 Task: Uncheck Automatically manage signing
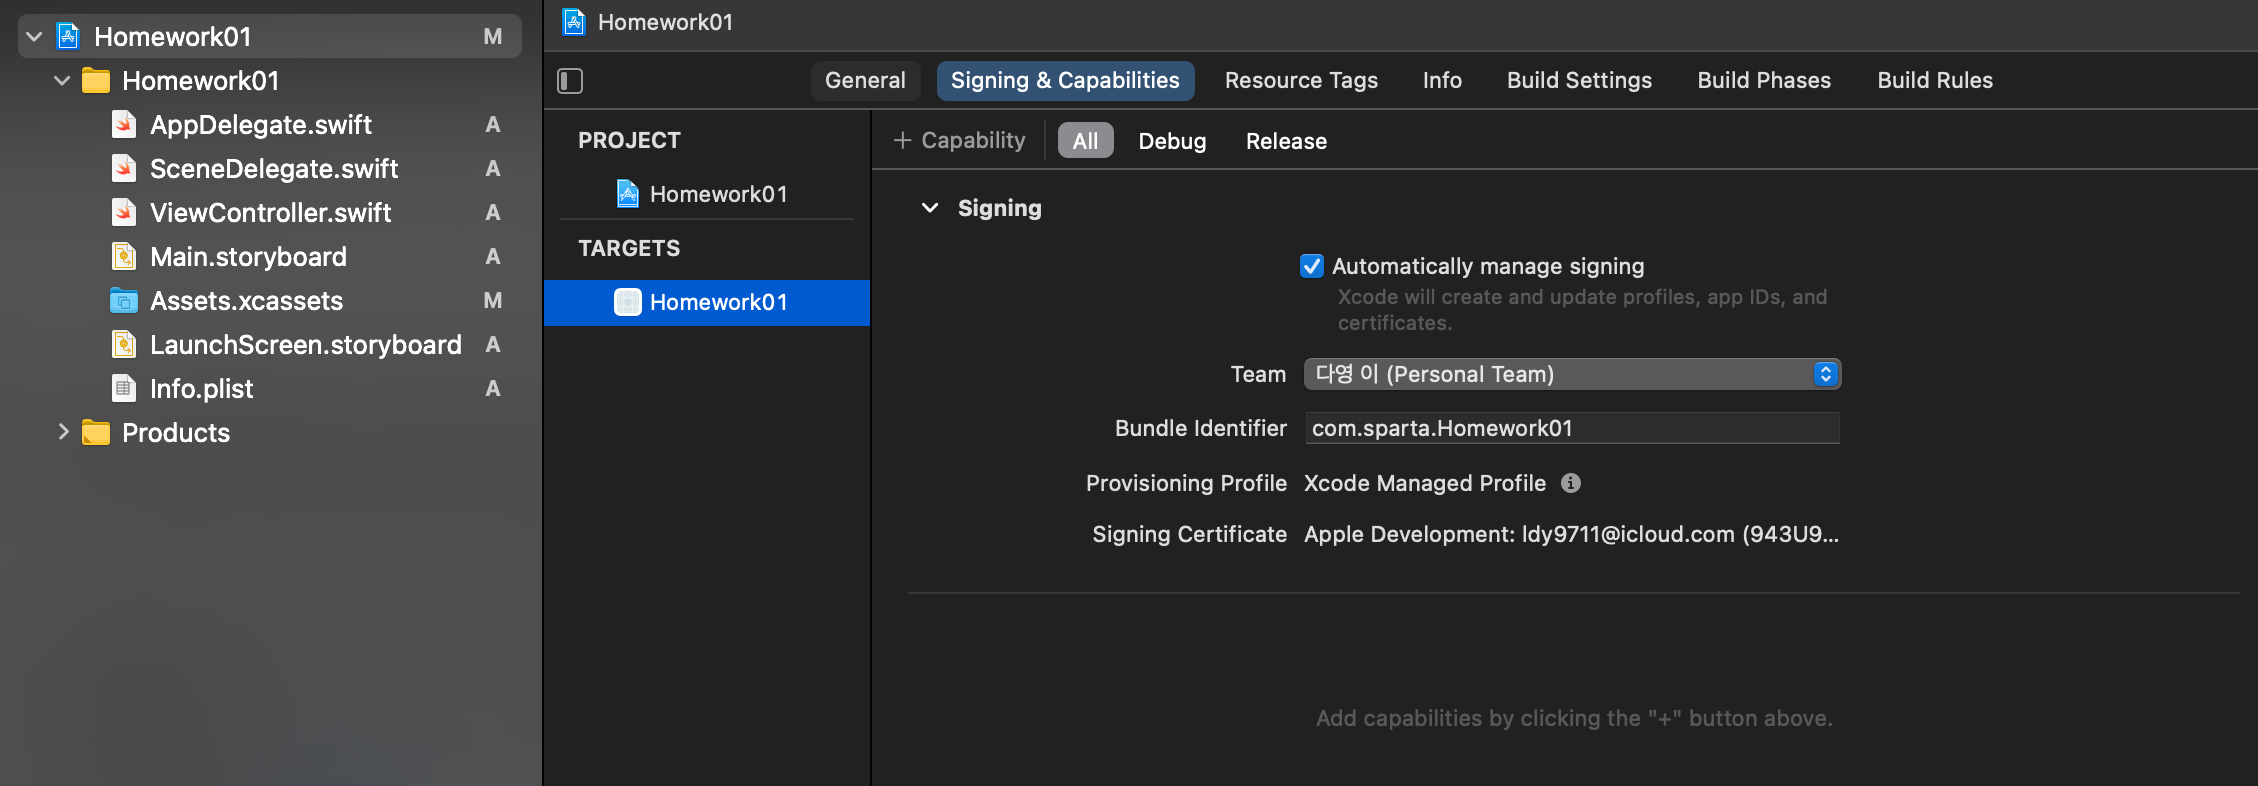click(1312, 266)
